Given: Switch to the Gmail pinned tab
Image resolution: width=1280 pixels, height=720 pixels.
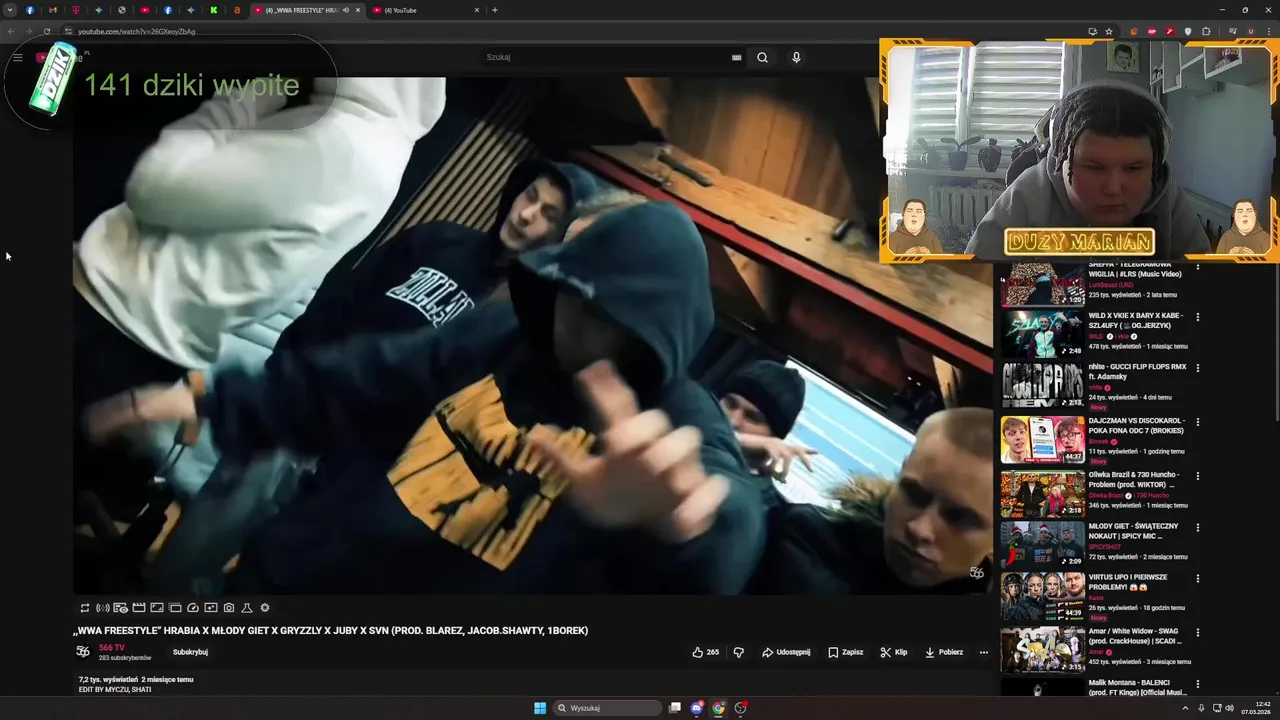Looking at the screenshot, I should (x=53, y=10).
